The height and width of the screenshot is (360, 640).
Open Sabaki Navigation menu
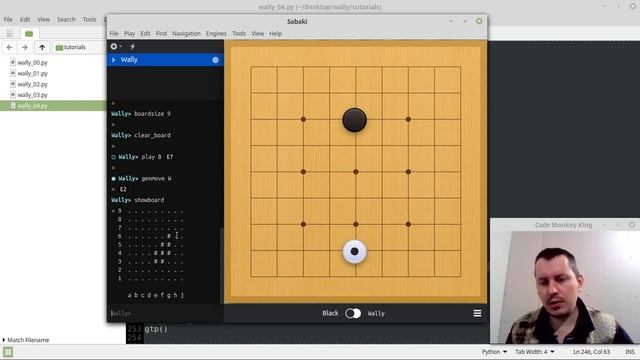tap(186, 33)
